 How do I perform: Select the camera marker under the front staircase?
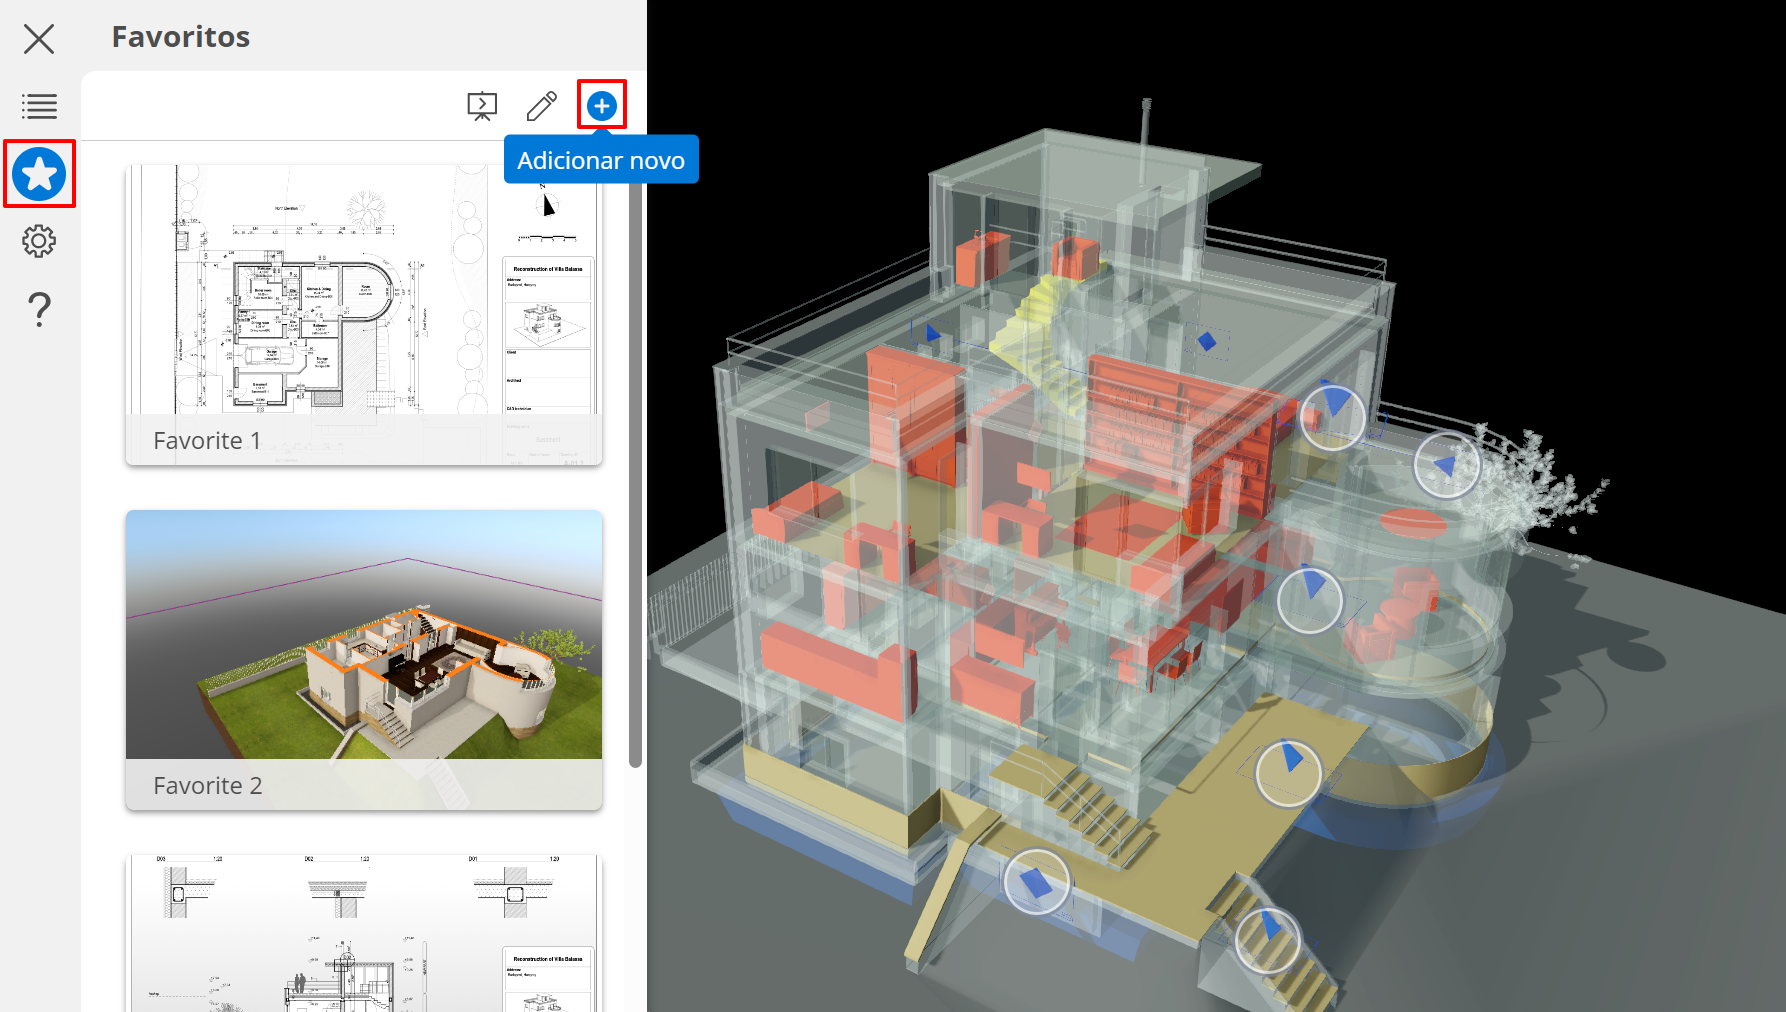click(x=1037, y=882)
